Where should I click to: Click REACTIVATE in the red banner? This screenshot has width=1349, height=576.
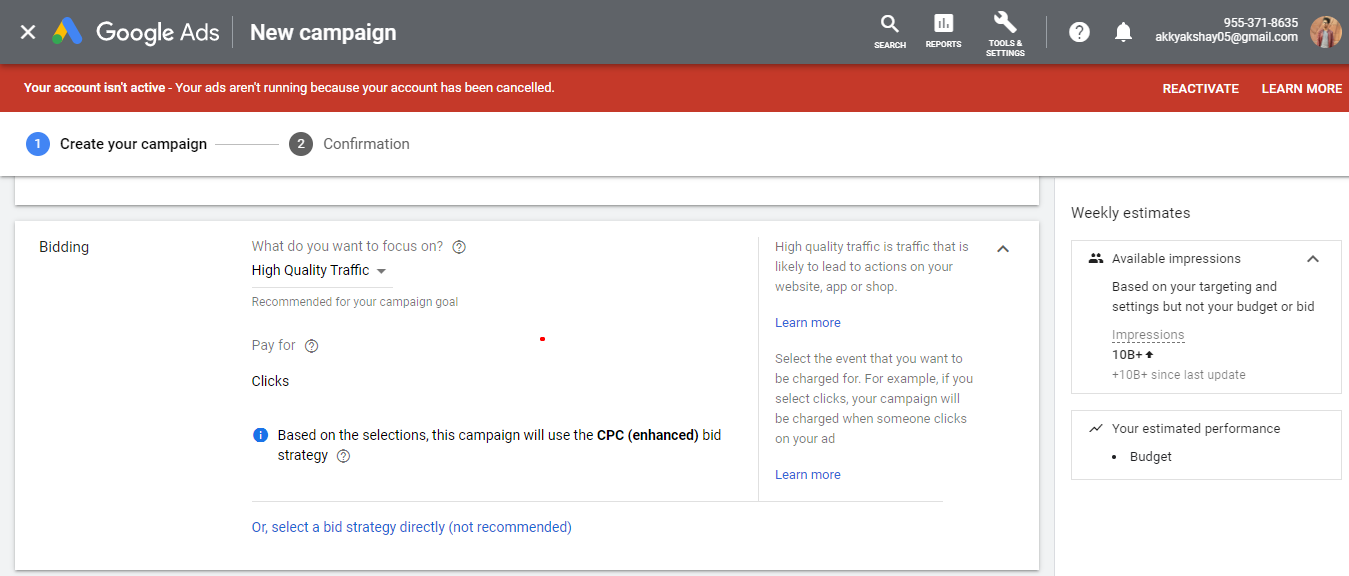click(1200, 88)
